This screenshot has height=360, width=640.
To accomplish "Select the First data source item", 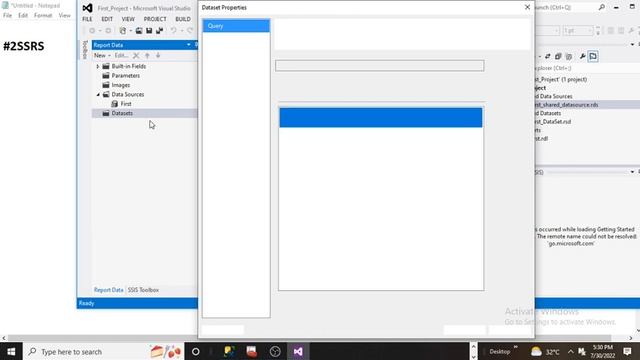I will [x=126, y=104].
